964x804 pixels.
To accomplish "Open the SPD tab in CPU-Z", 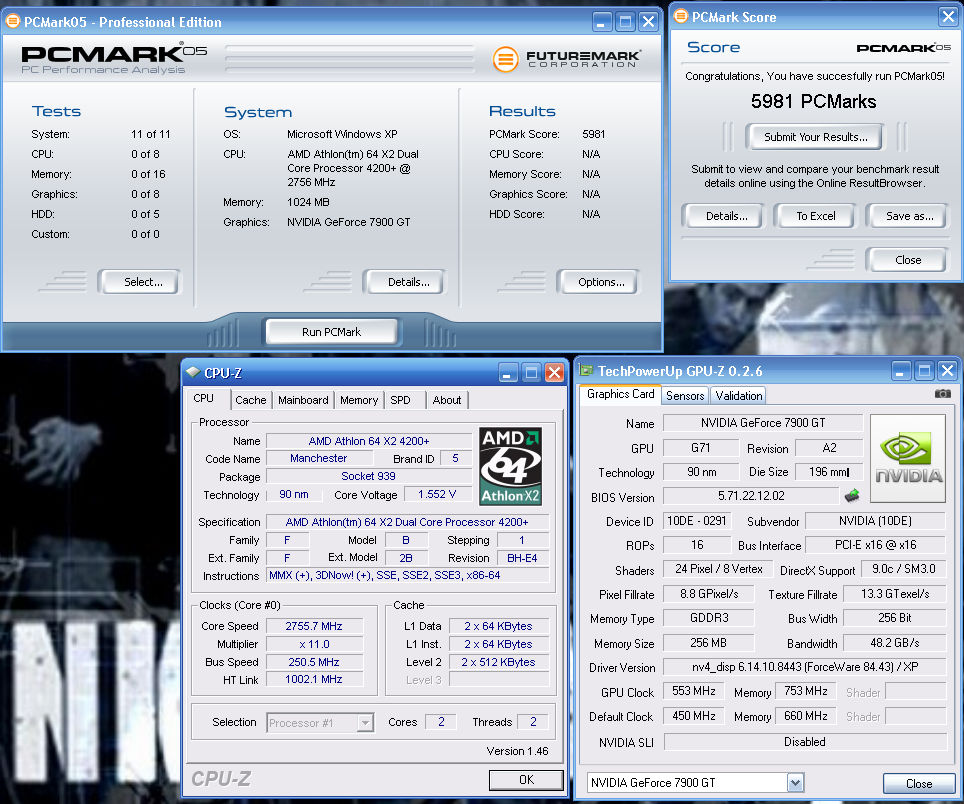I will point(400,400).
